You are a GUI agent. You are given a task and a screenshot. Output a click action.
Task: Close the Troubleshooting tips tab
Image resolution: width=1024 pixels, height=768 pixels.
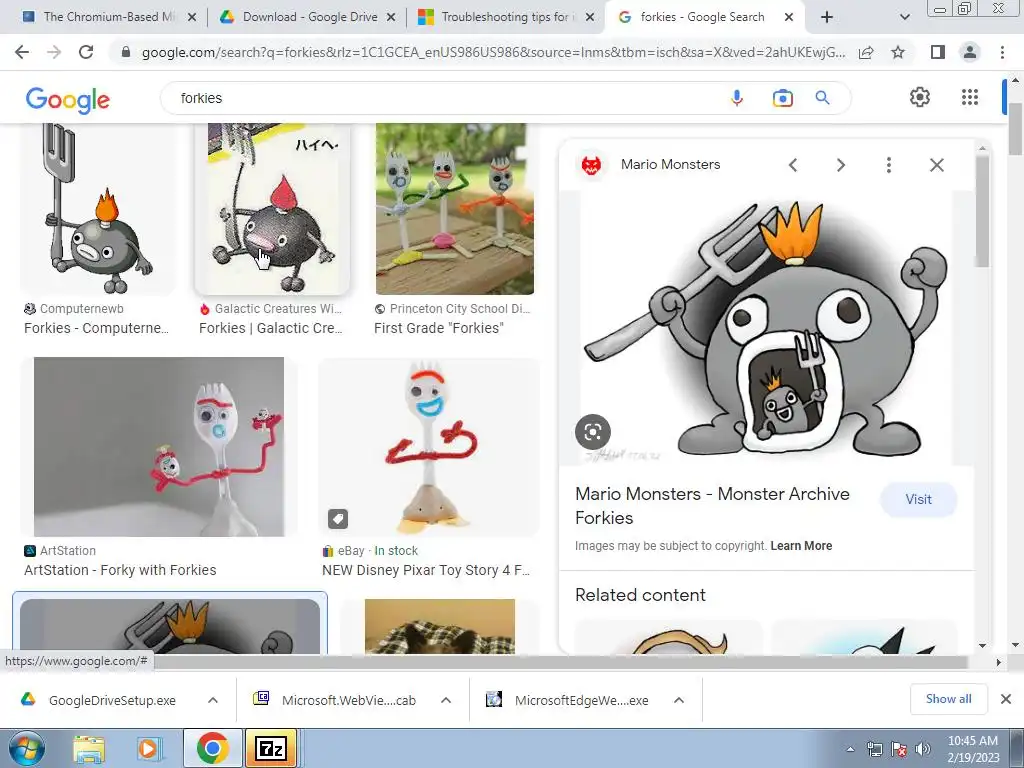(590, 18)
